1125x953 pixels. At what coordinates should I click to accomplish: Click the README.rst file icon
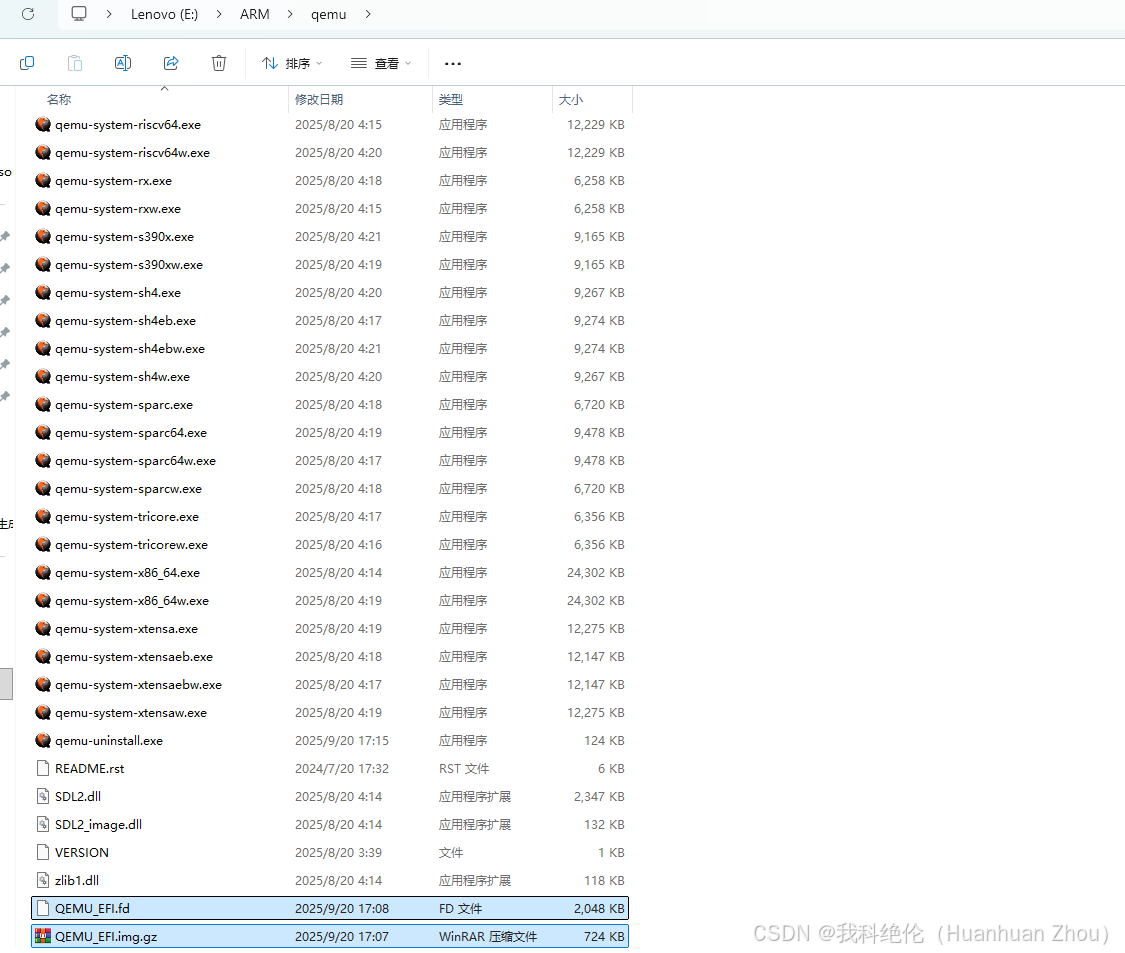(43, 768)
